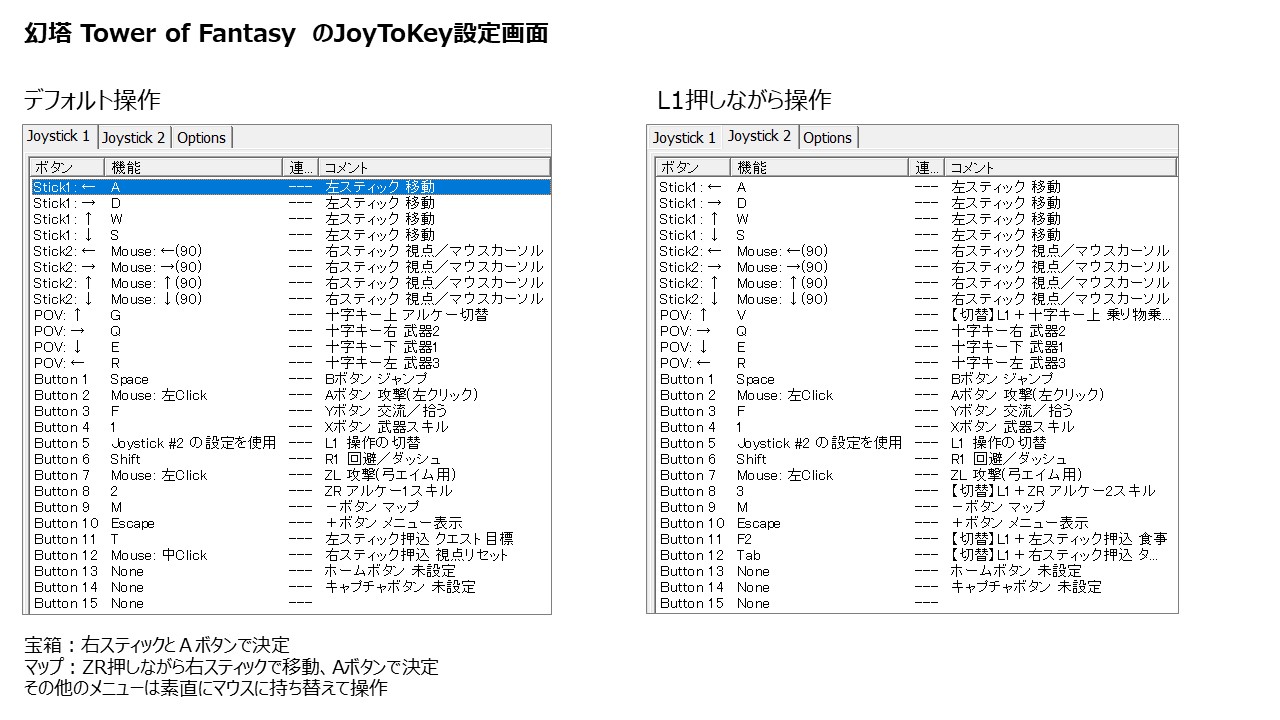
Task: Open Joystick 2 tab in left panel
Action: point(134,138)
